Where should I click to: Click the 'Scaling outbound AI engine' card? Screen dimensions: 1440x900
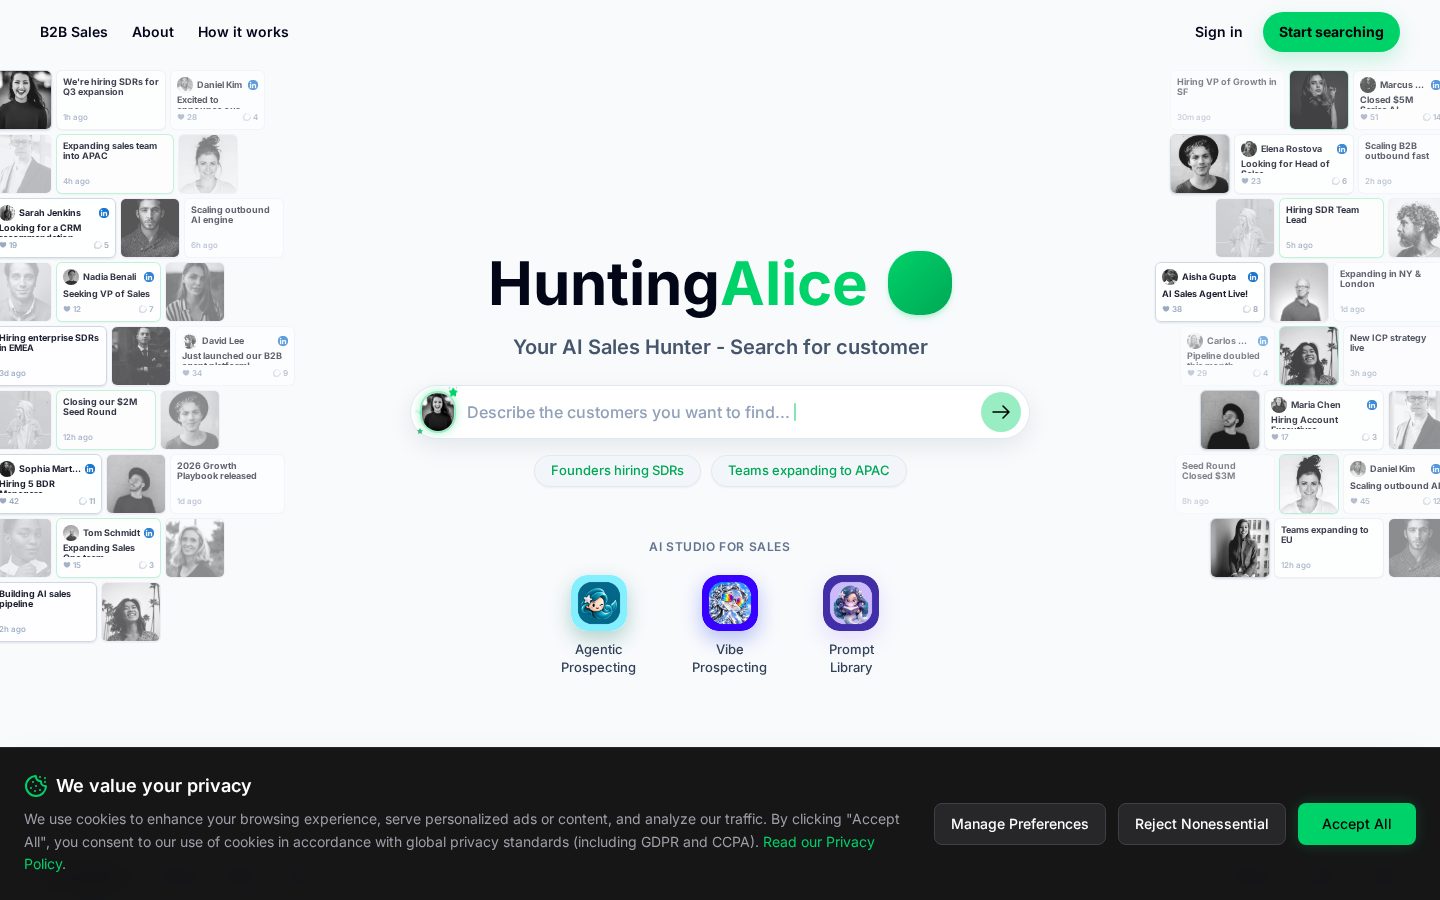click(x=234, y=228)
